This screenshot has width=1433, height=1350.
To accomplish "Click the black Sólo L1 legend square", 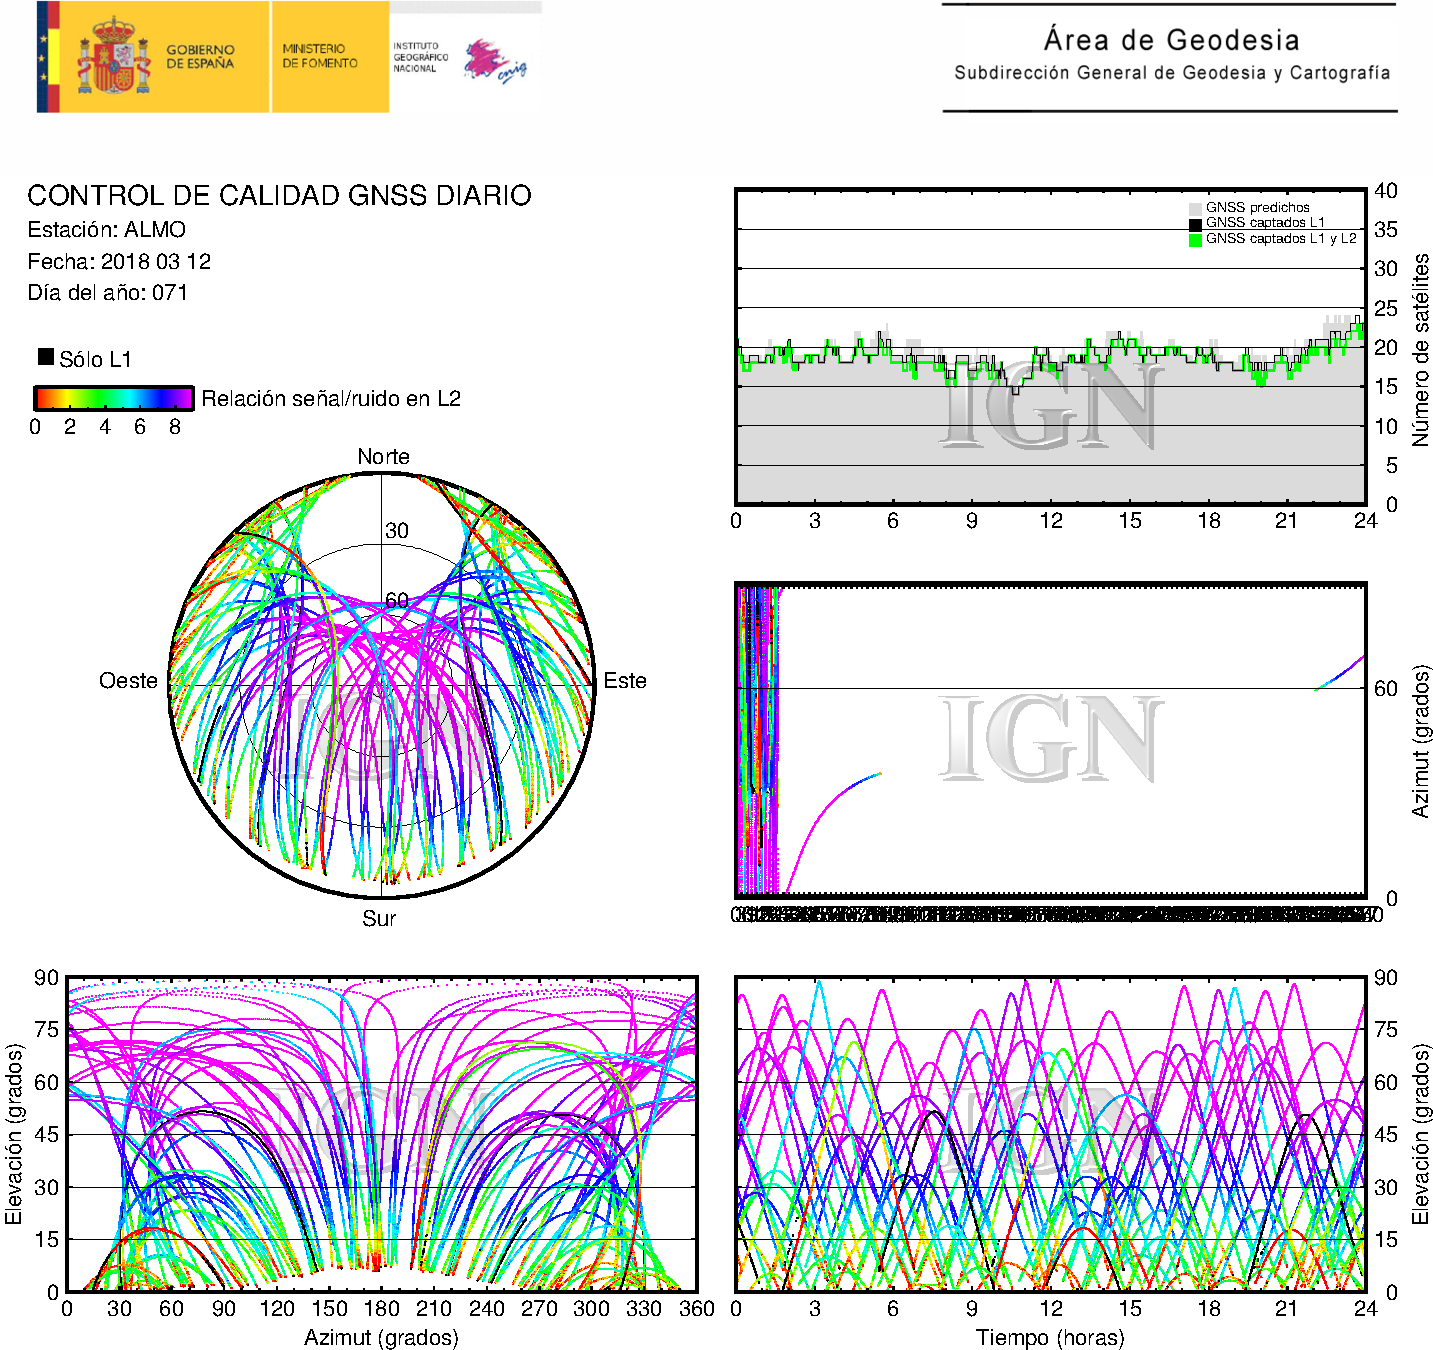I will click(46, 357).
